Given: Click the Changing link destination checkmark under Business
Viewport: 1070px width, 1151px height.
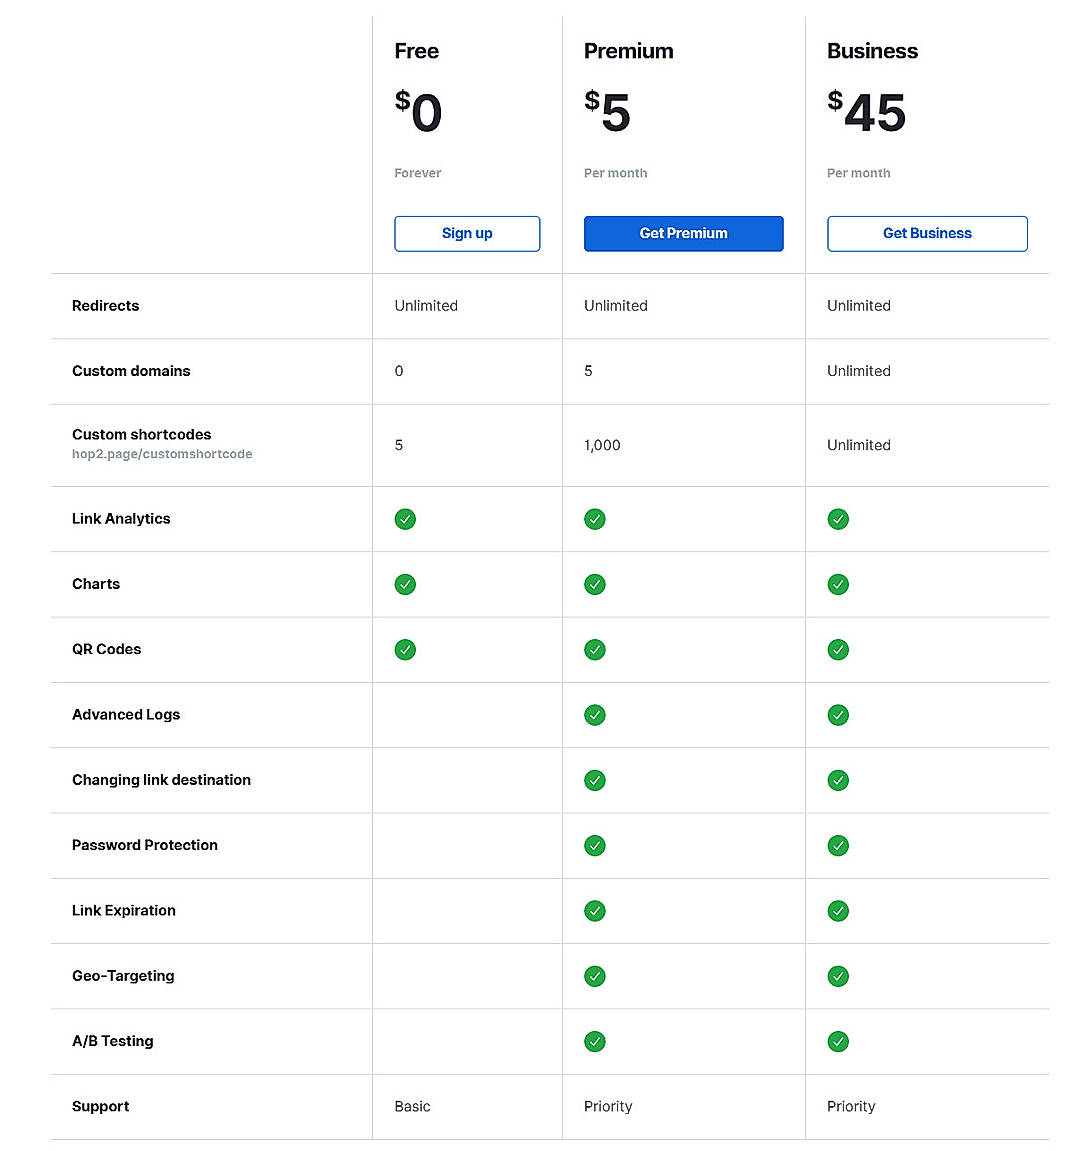Looking at the screenshot, I should coord(838,780).
